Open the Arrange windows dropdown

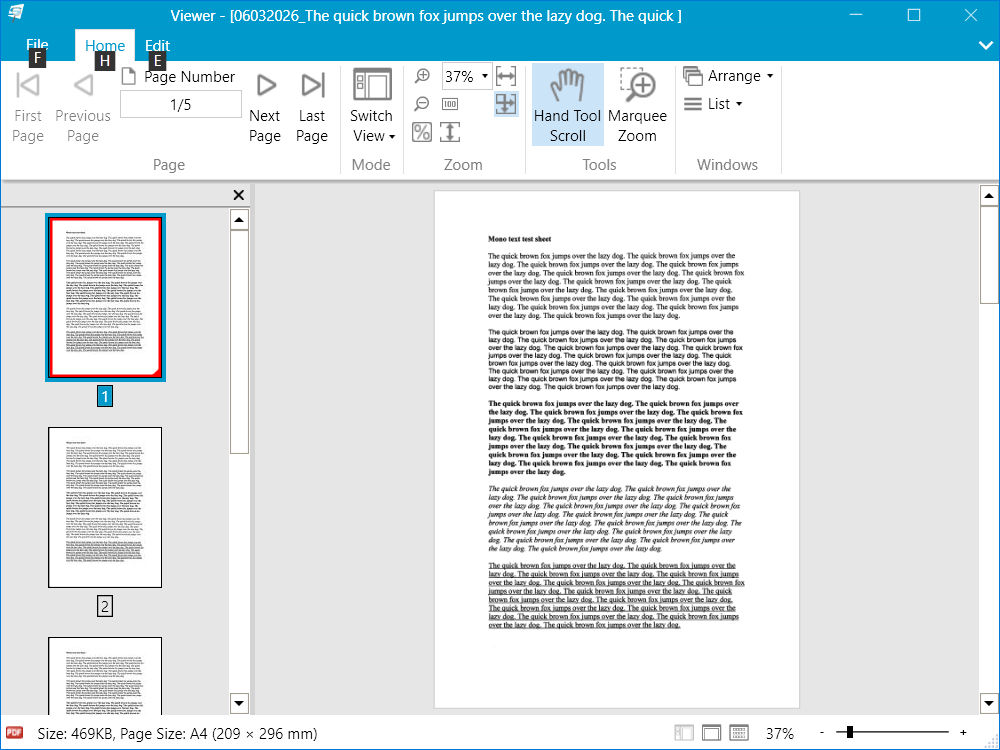(729, 76)
